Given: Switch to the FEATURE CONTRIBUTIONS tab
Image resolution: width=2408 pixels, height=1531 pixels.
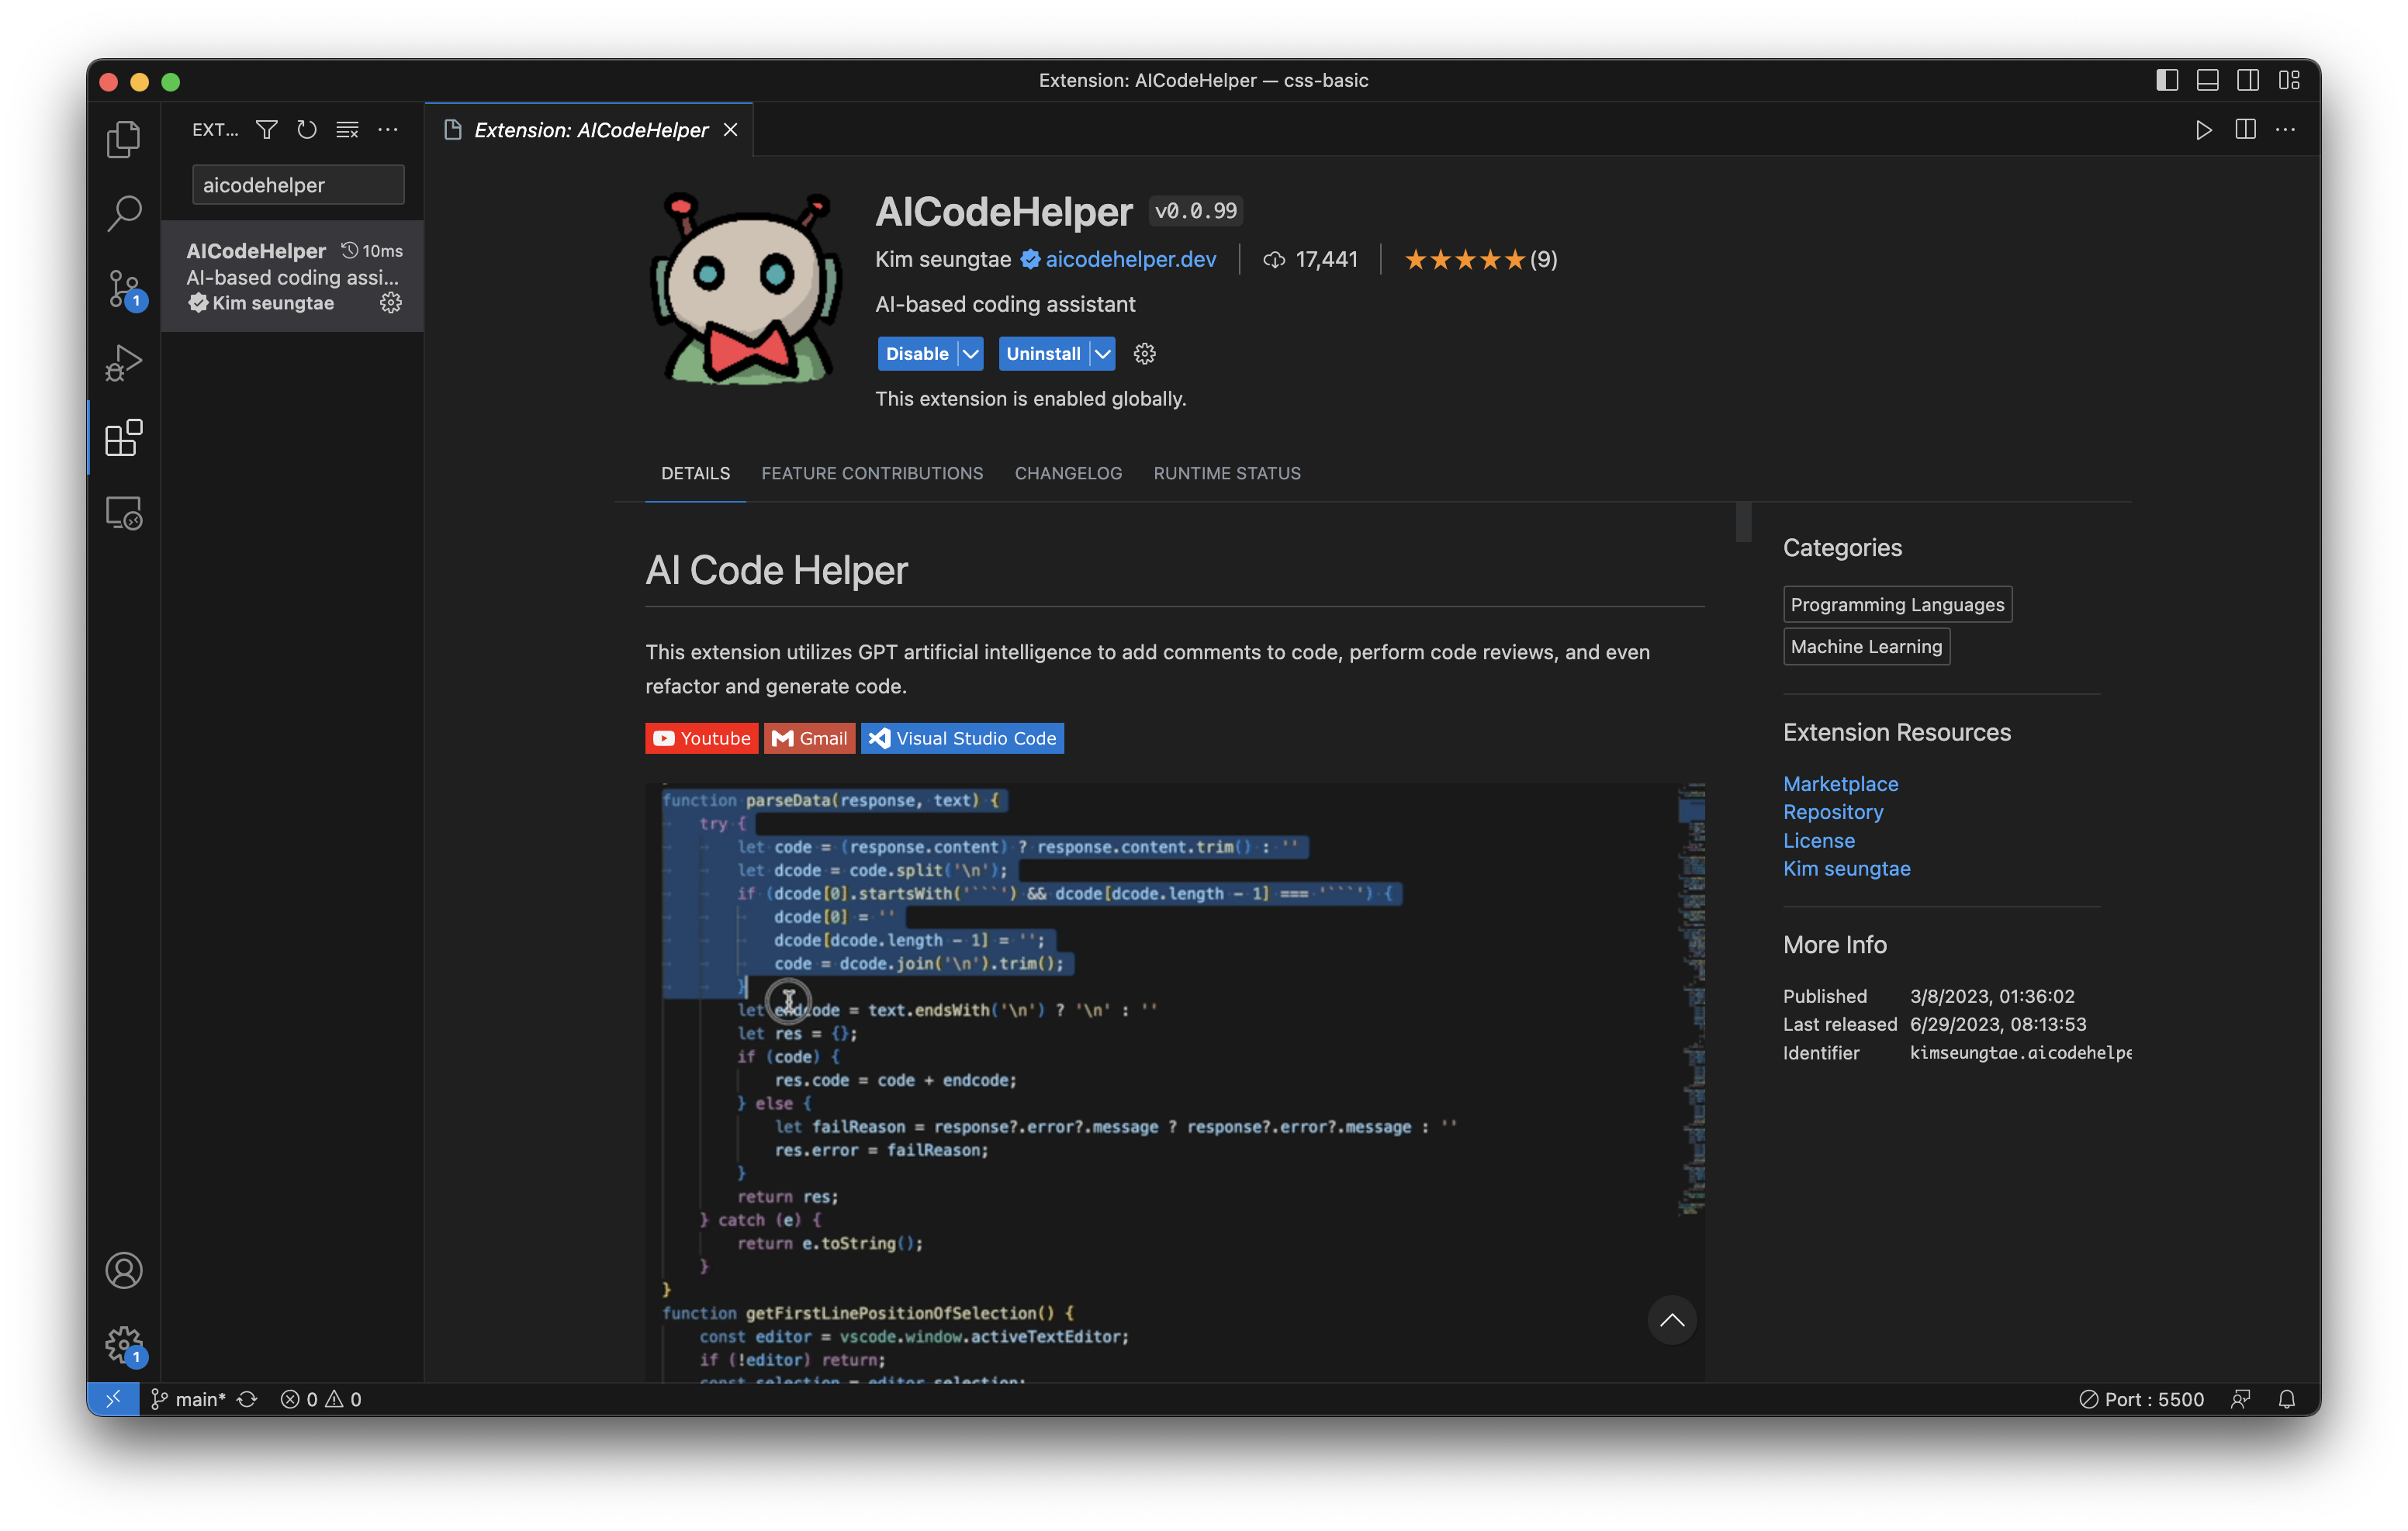Looking at the screenshot, I should click(x=872, y=473).
